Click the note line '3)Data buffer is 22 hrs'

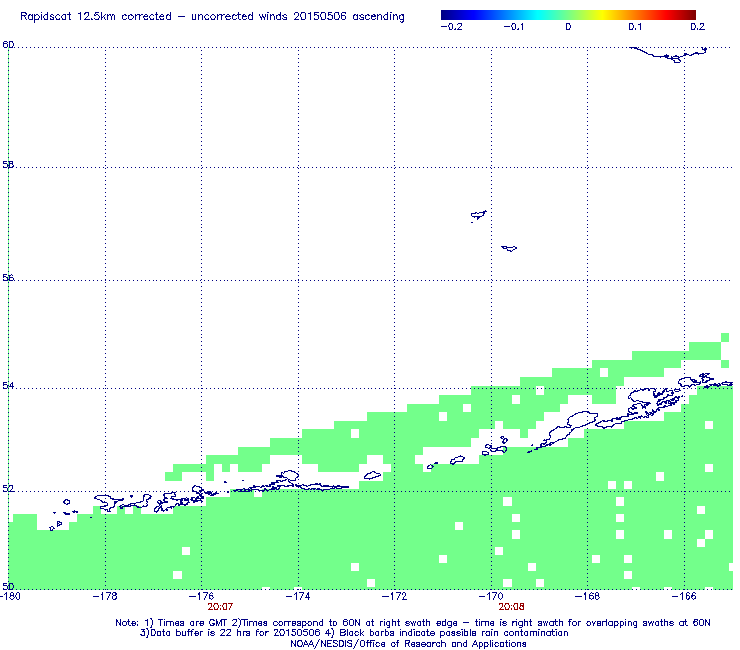click(x=354, y=633)
